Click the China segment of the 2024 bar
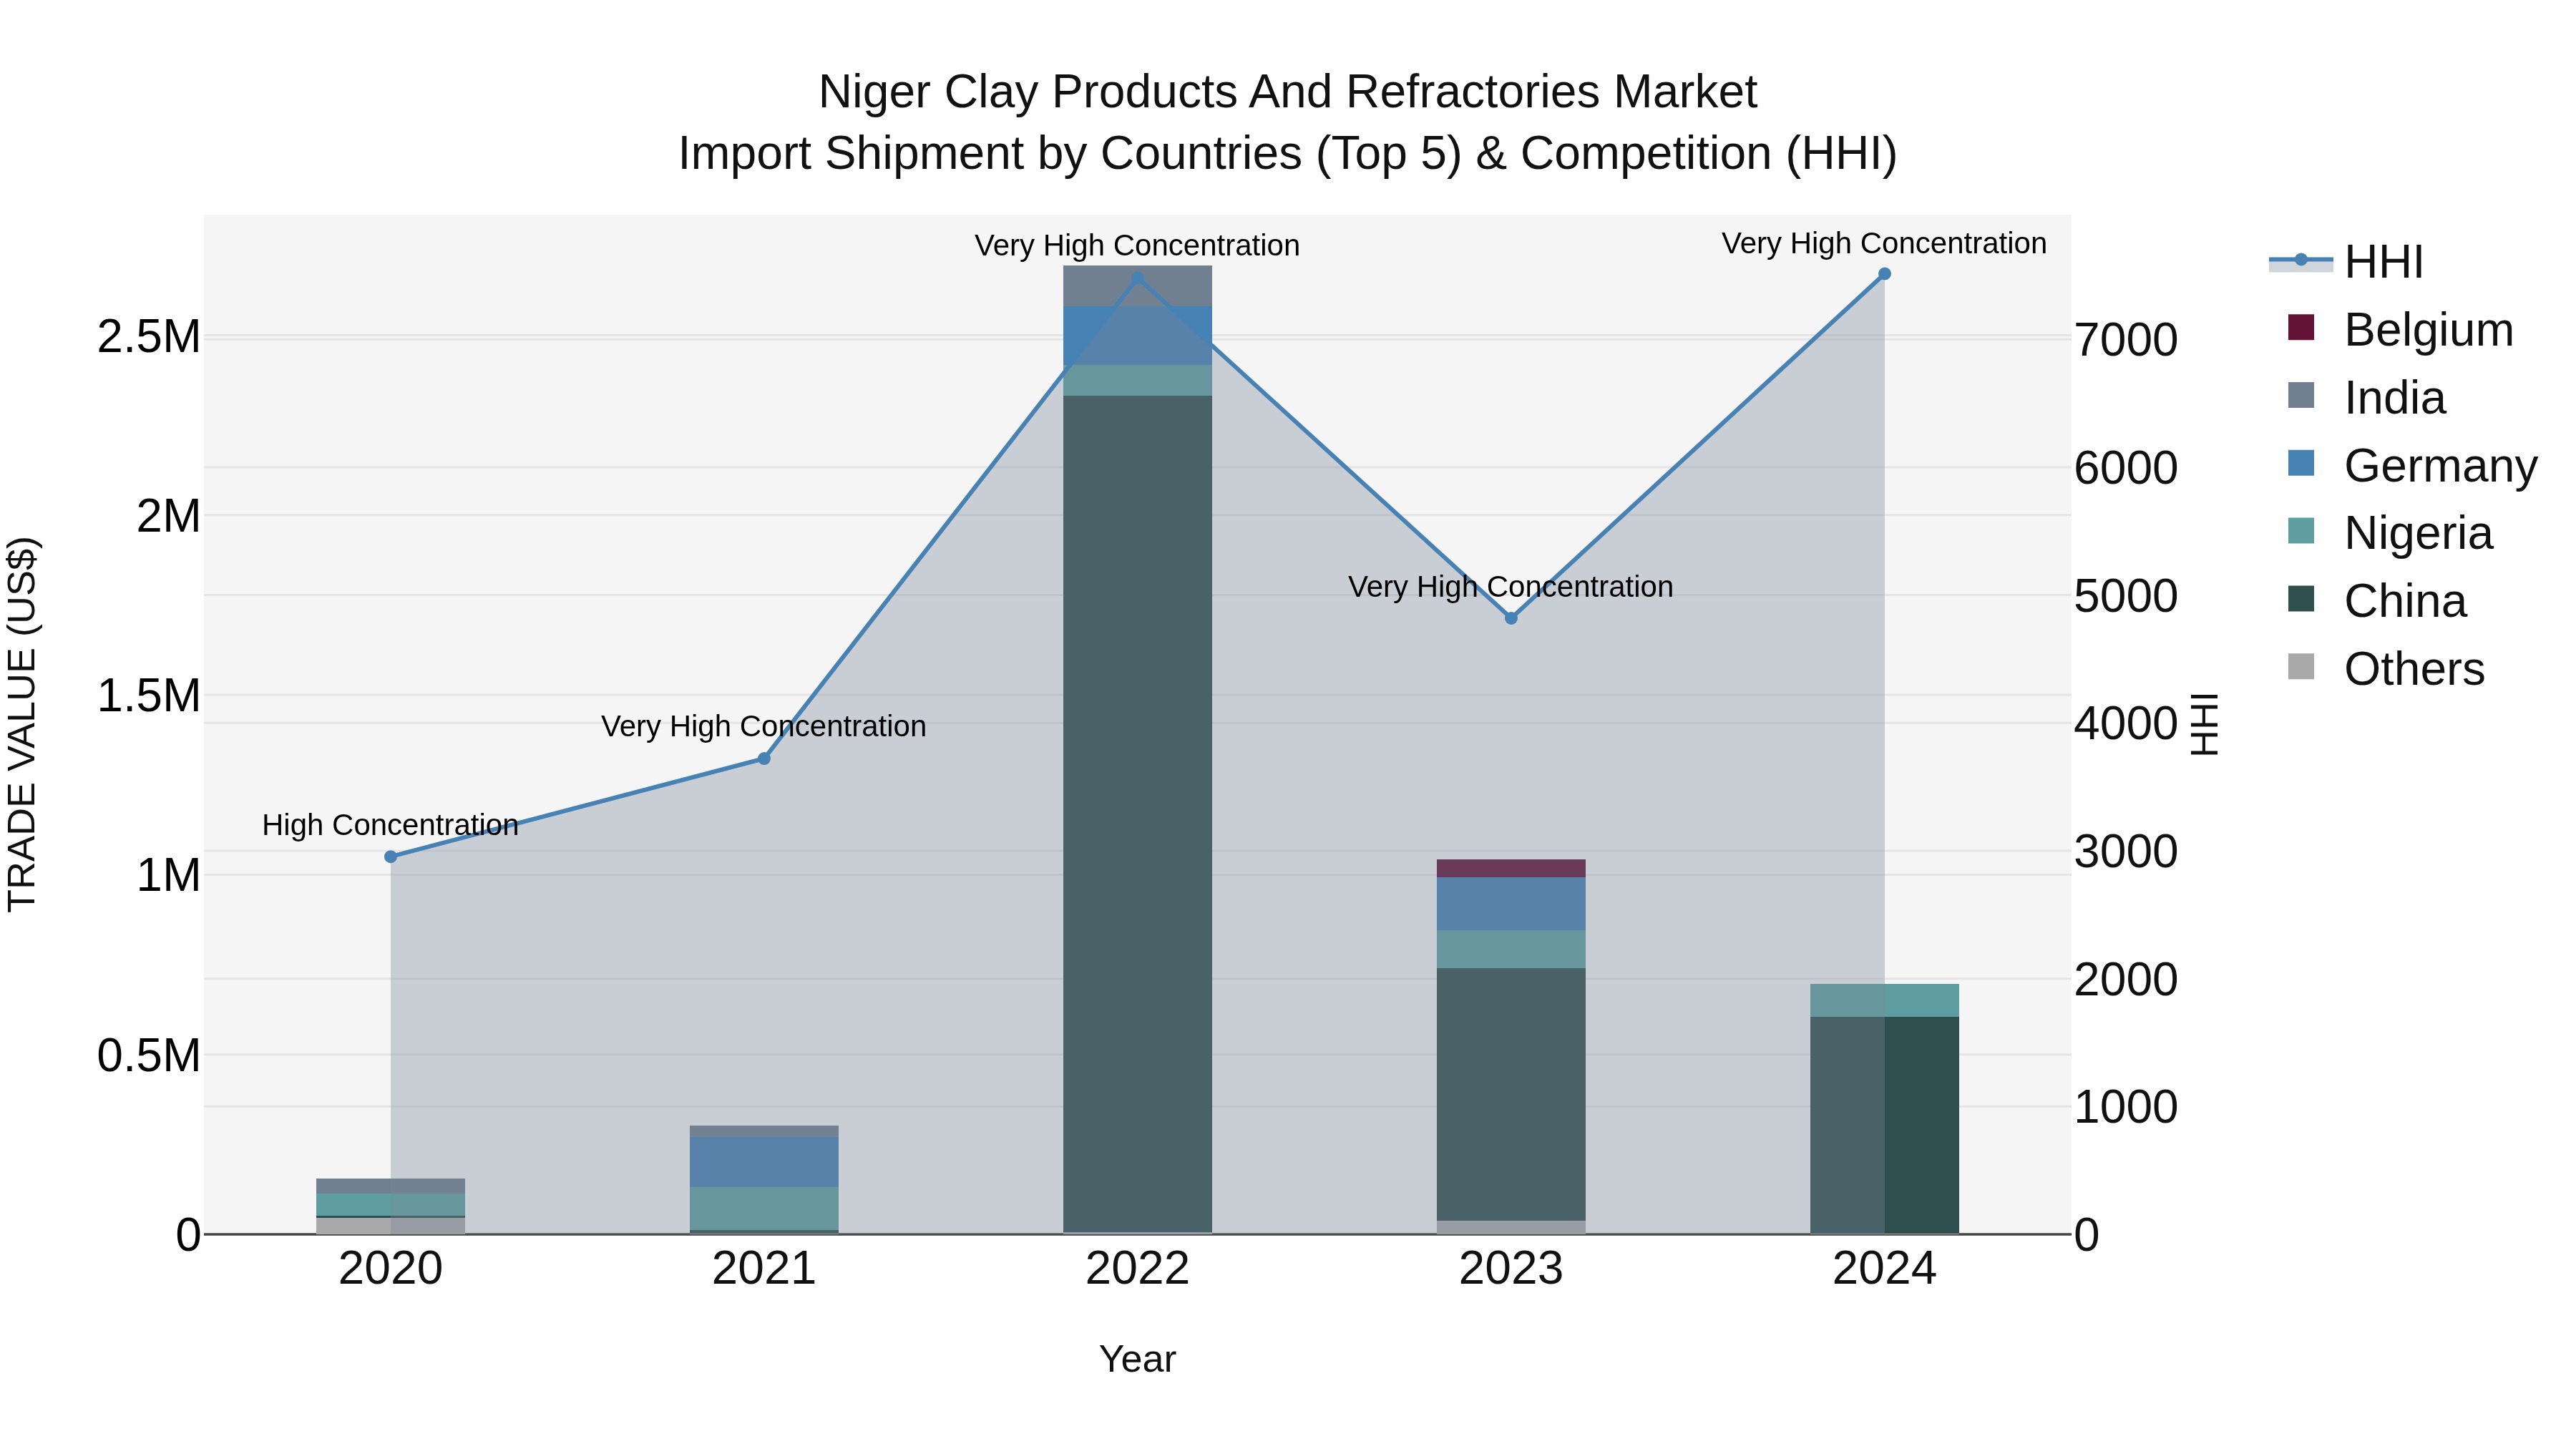 click(1884, 1125)
